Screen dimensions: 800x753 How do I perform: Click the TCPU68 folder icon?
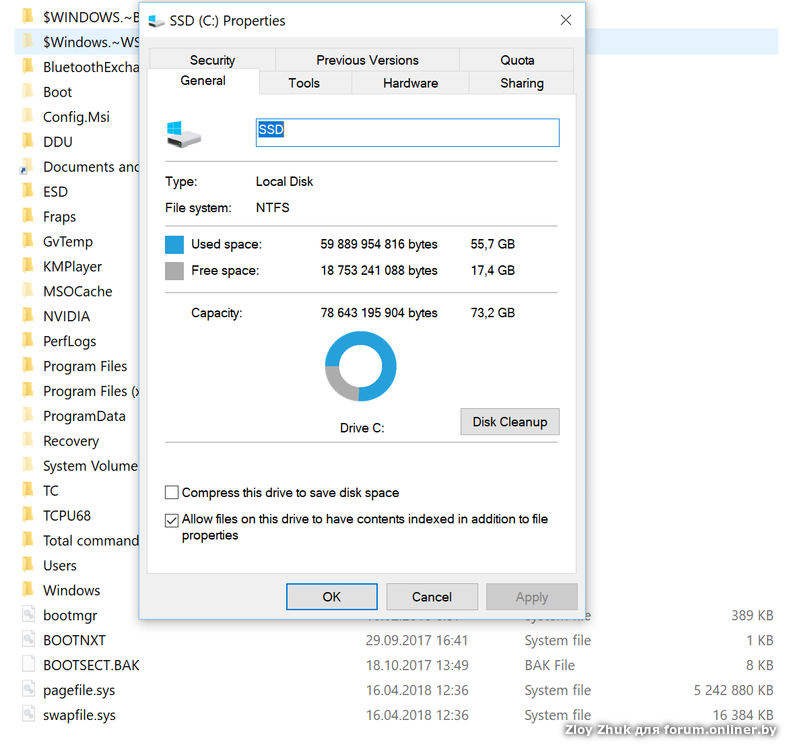[x=28, y=515]
